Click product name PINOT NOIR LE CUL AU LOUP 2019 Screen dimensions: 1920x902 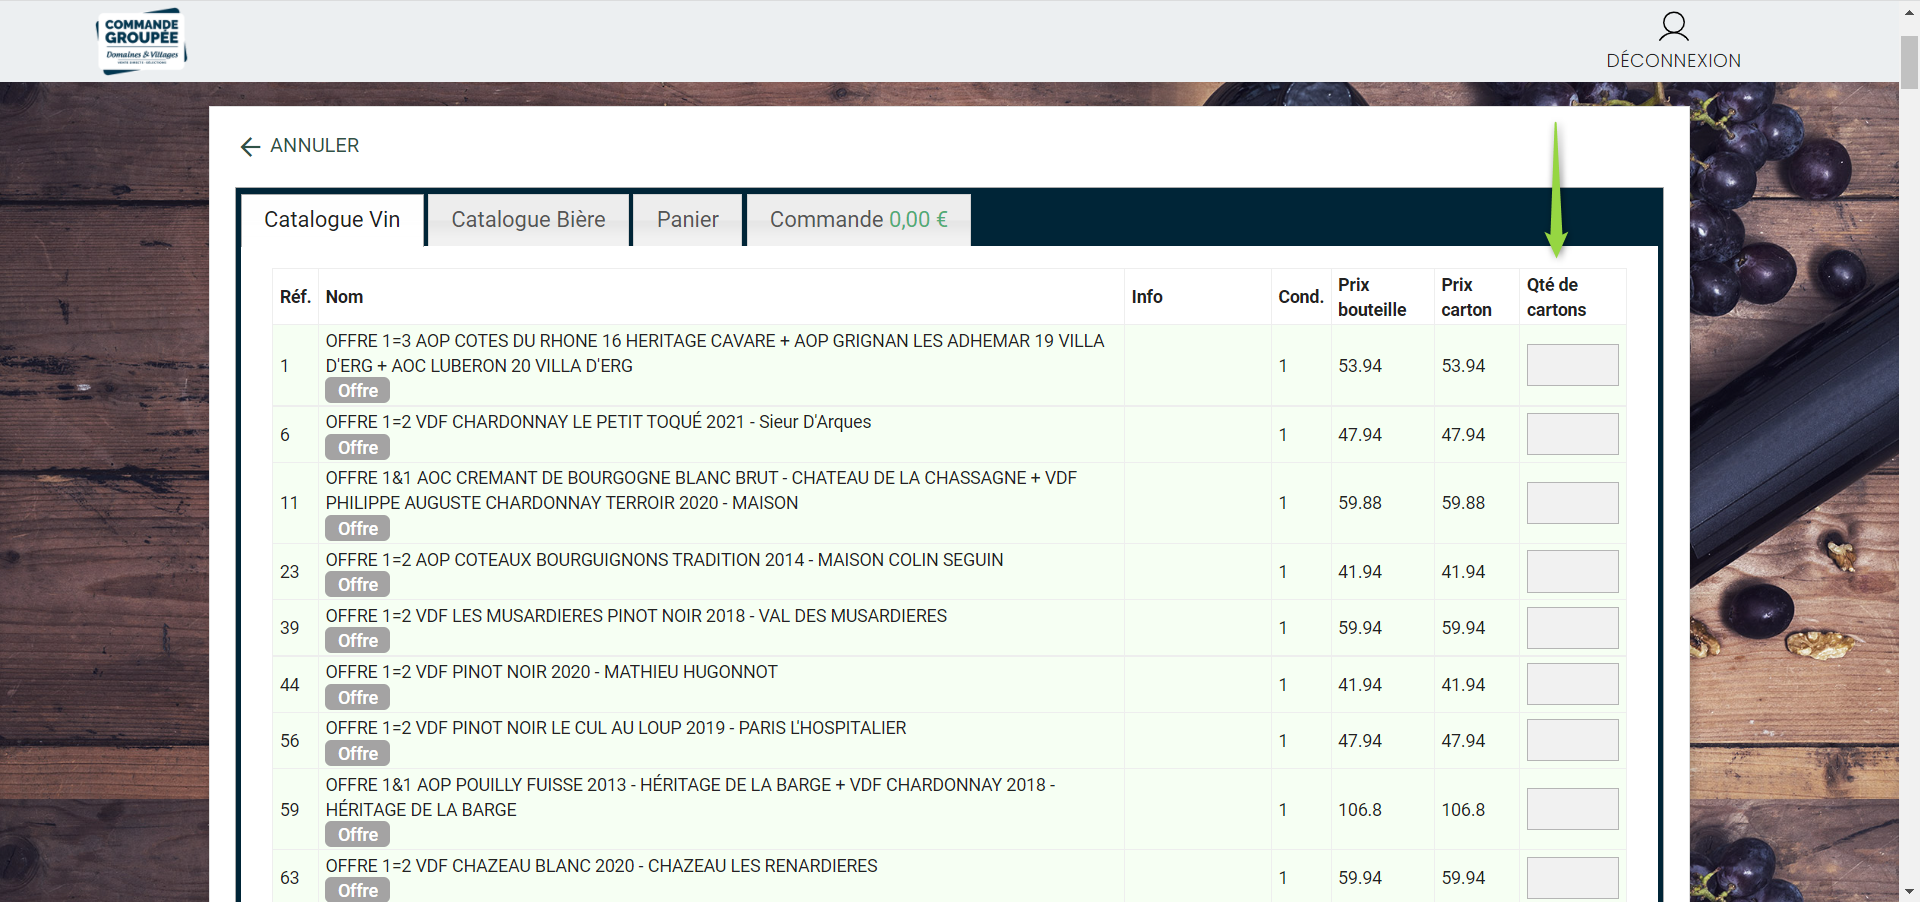[x=616, y=728]
